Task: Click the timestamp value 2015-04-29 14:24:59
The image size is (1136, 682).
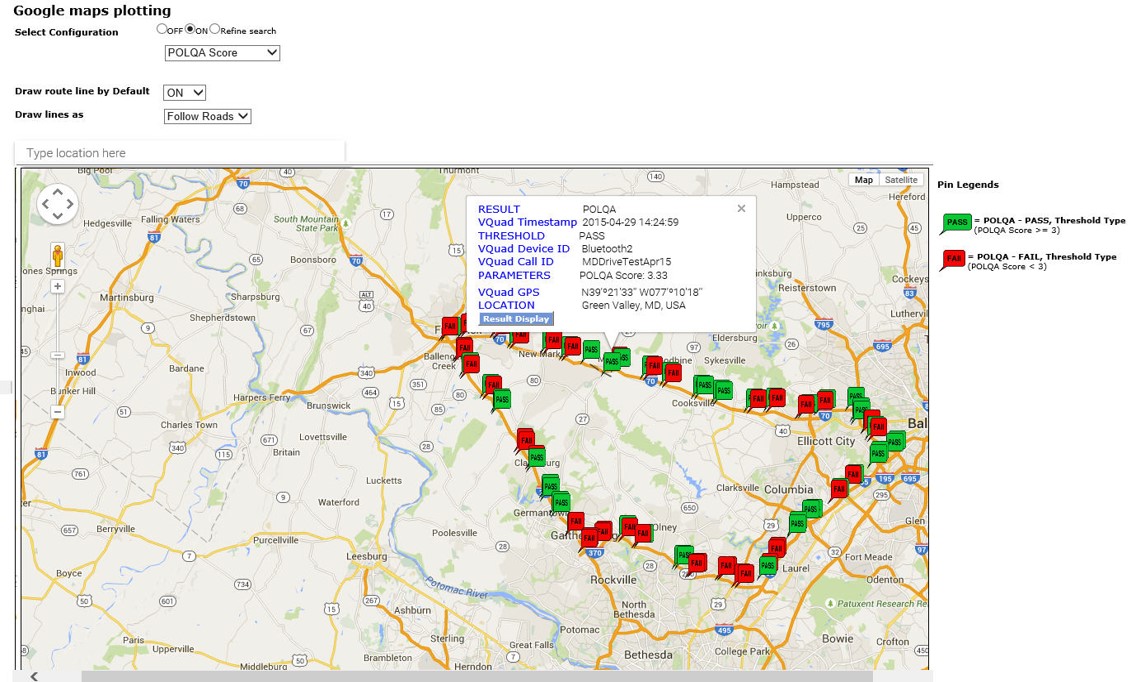Action: click(x=630, y=223)
